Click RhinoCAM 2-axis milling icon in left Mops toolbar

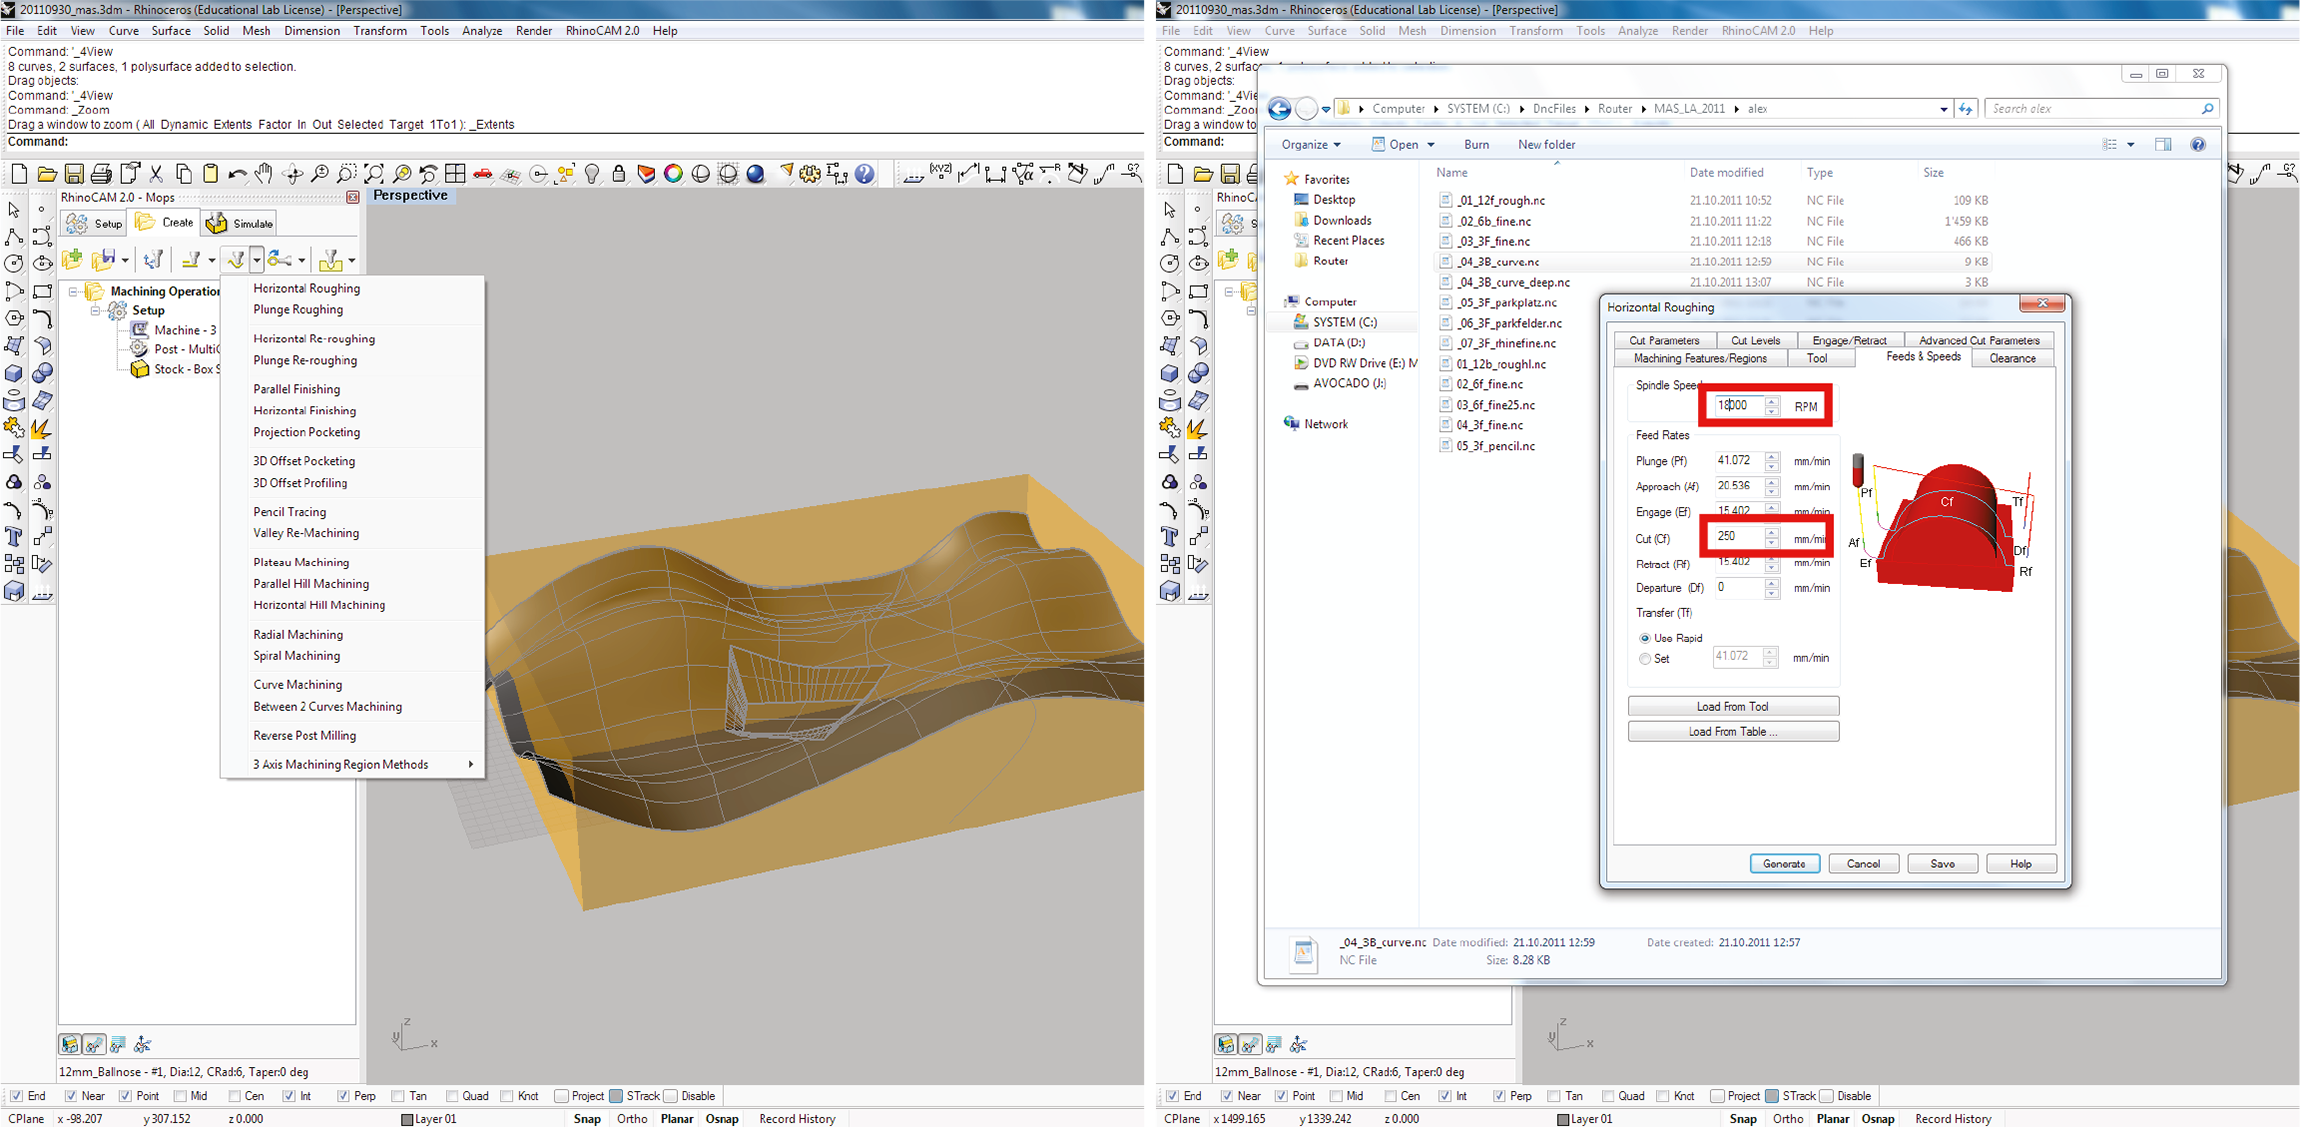(x=192, y=260)
